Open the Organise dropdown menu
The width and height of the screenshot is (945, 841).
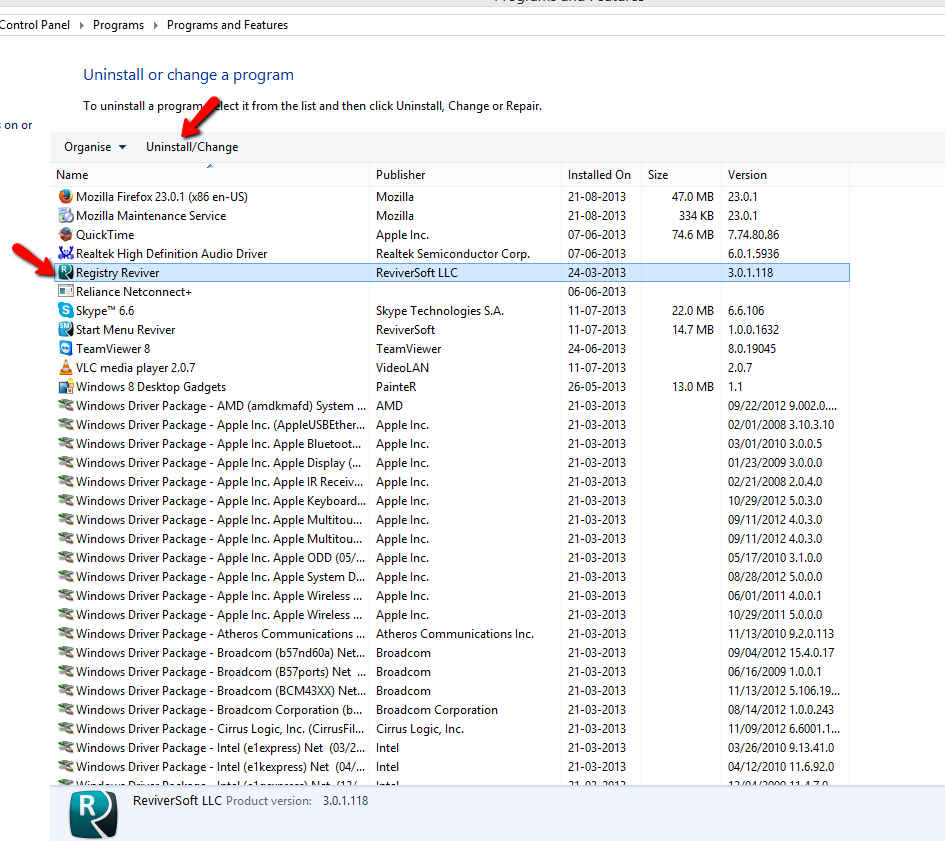(95, 147)
